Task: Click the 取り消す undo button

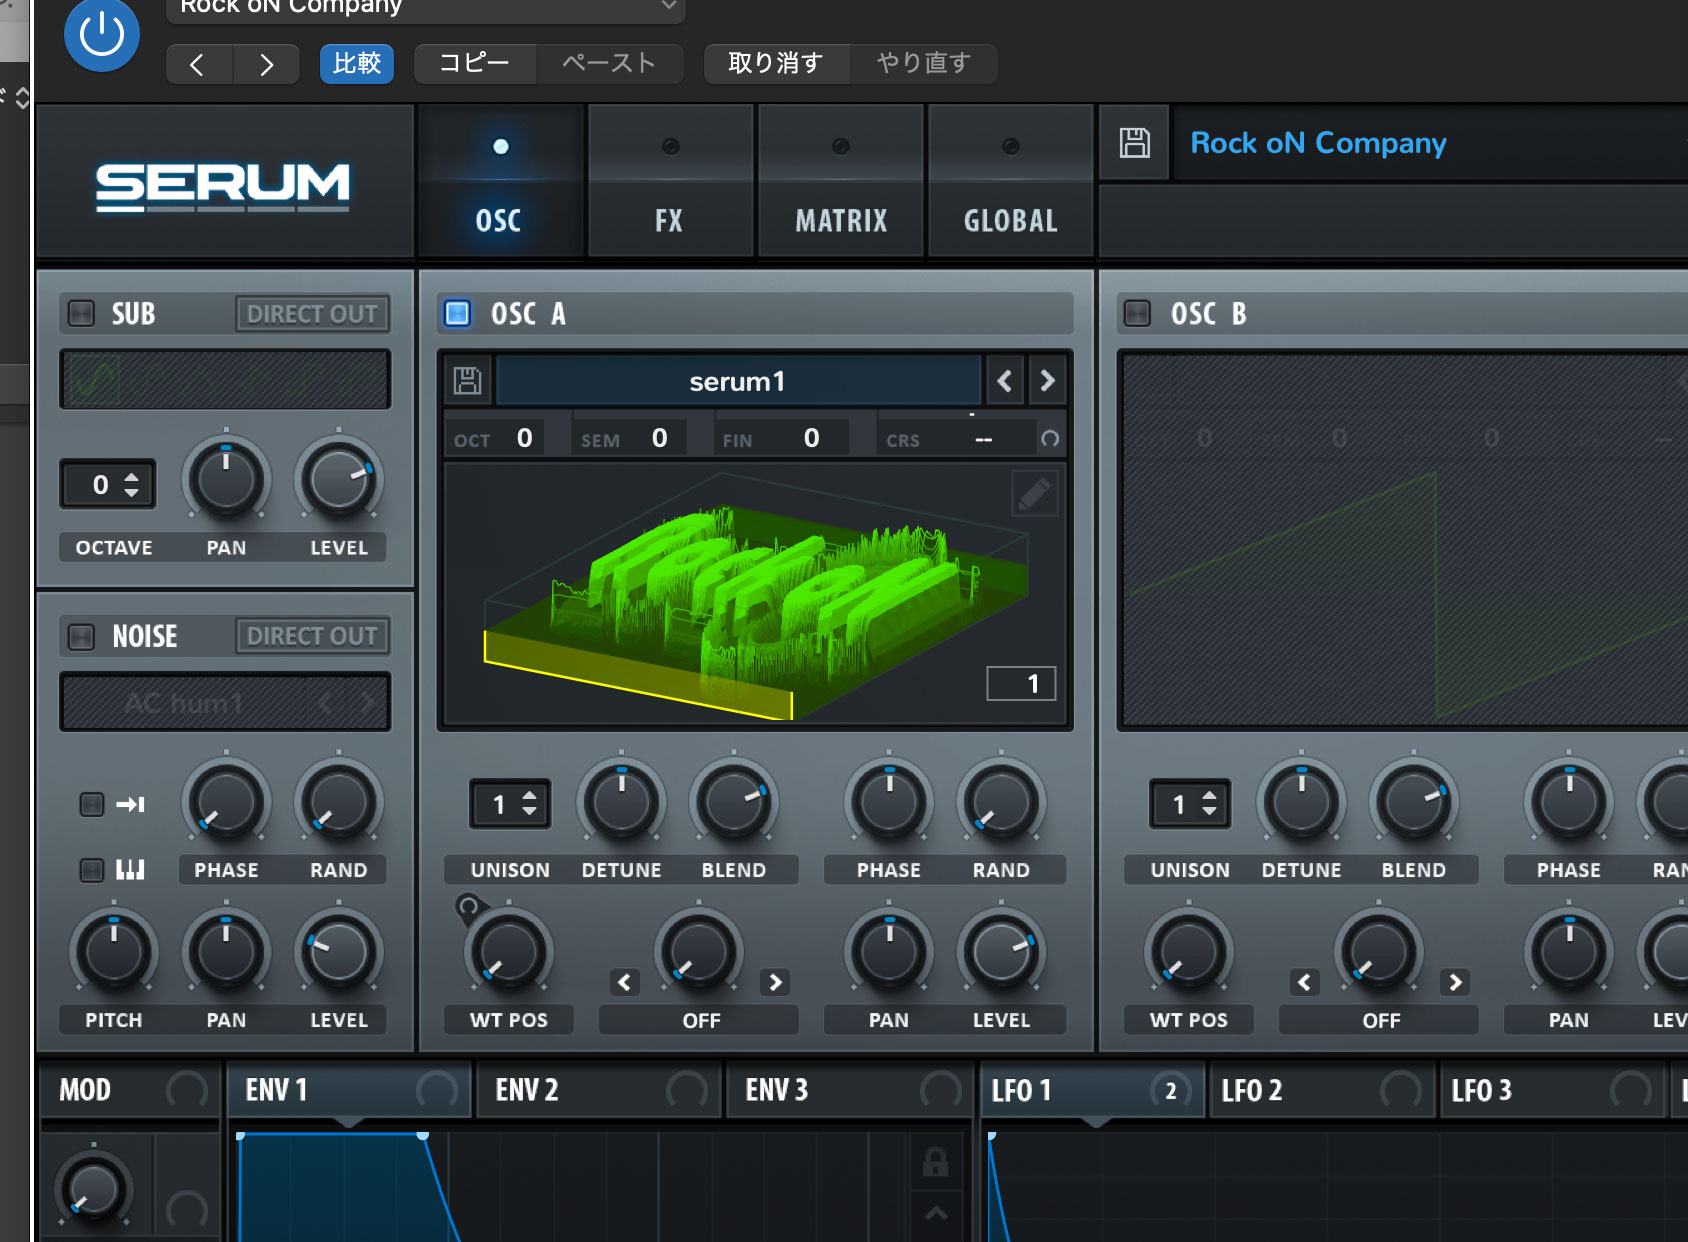Action: (776, 64)
